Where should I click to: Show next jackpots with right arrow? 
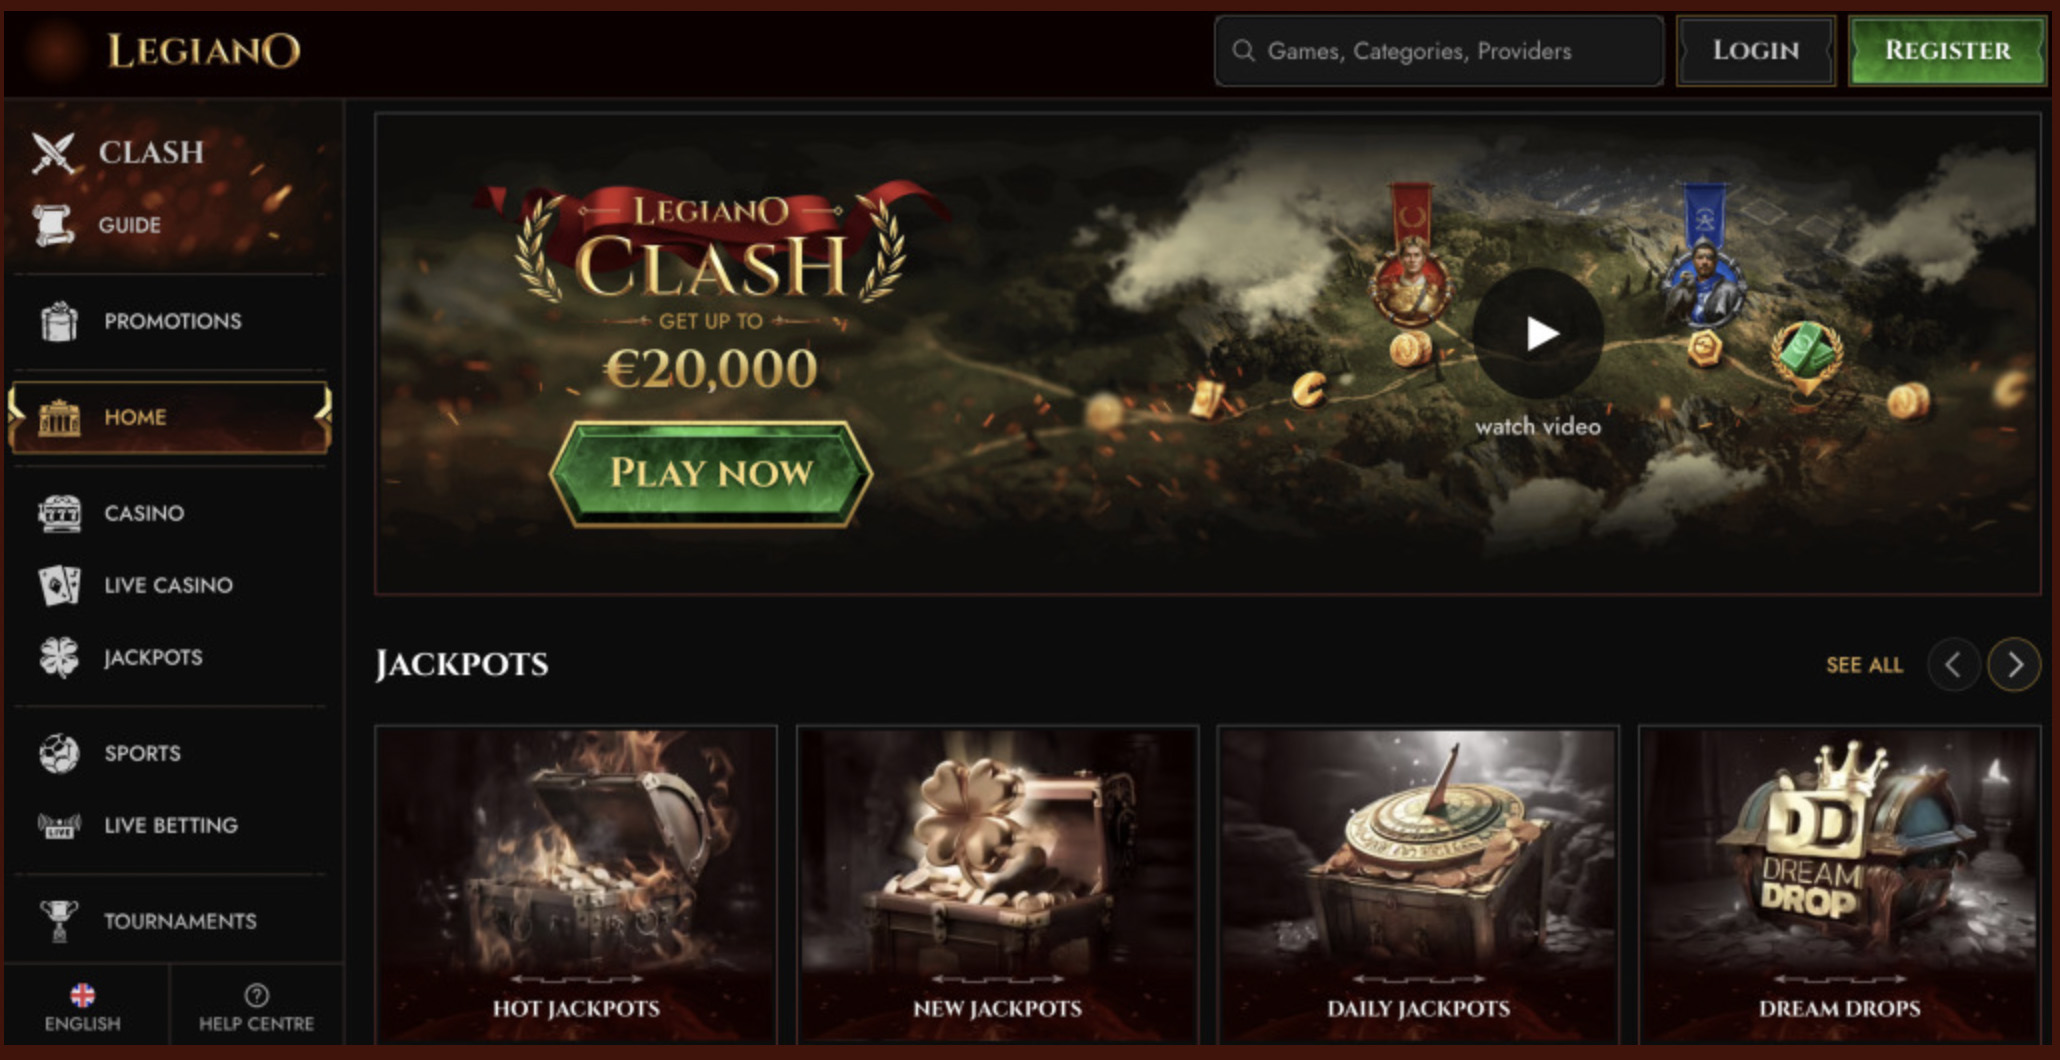click(2014, 664)
